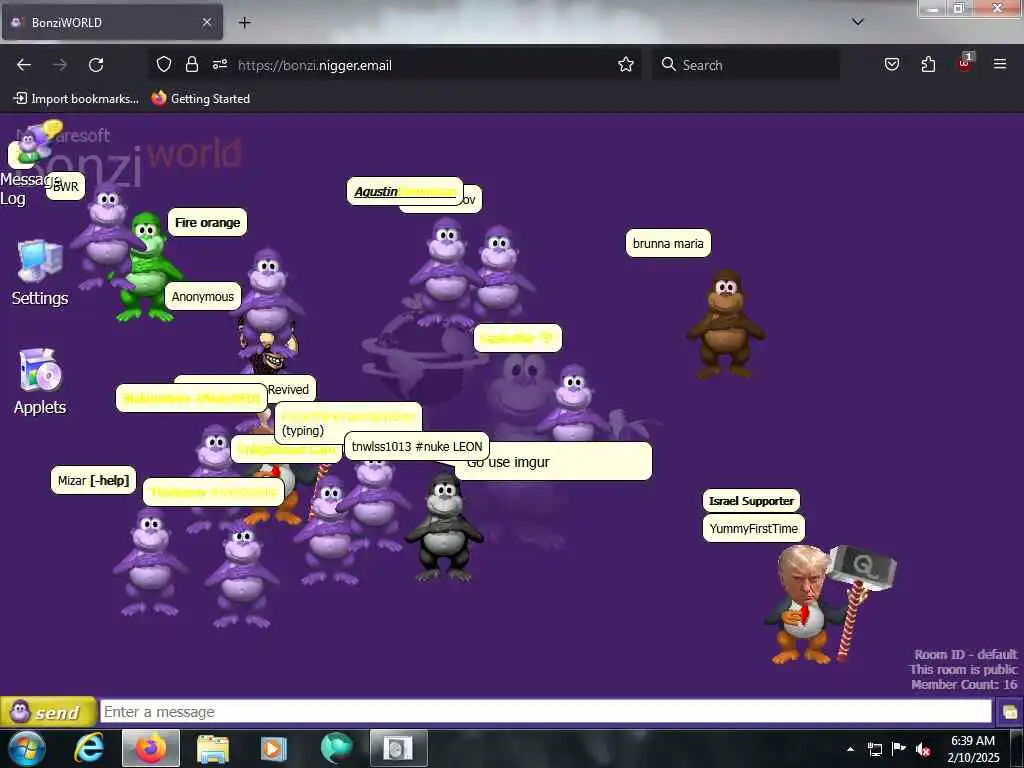Click the Enter a message input field
The height and width of the screenshot is (768, 1024).
[546, 712]
